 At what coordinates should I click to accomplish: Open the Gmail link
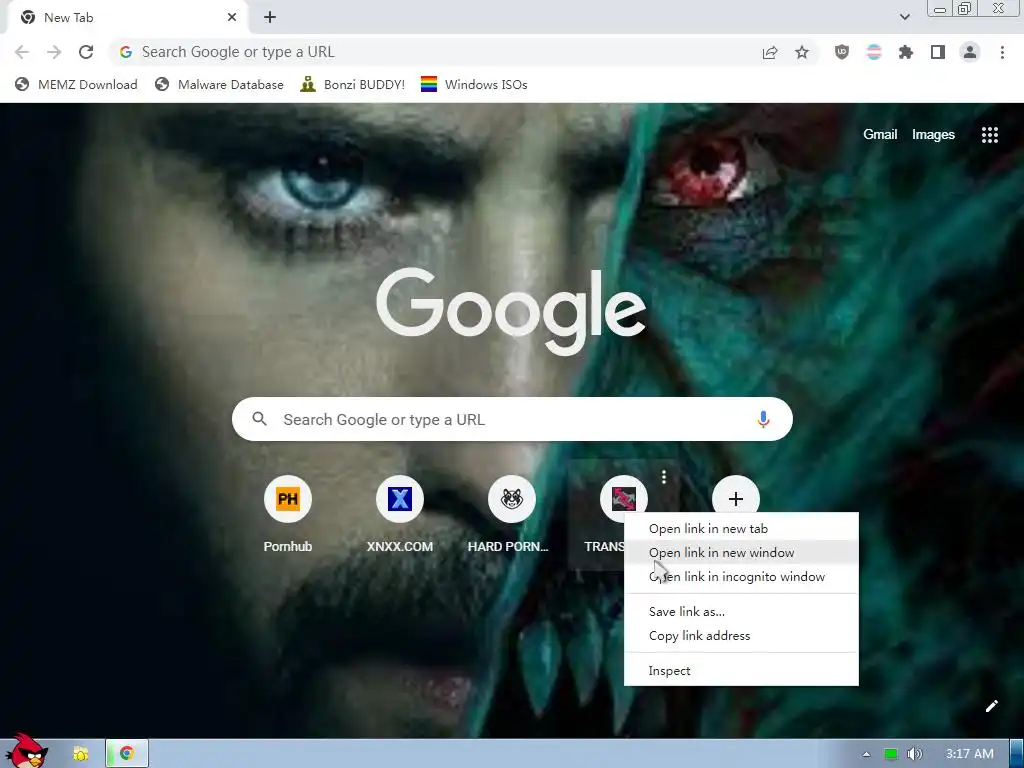880,134
